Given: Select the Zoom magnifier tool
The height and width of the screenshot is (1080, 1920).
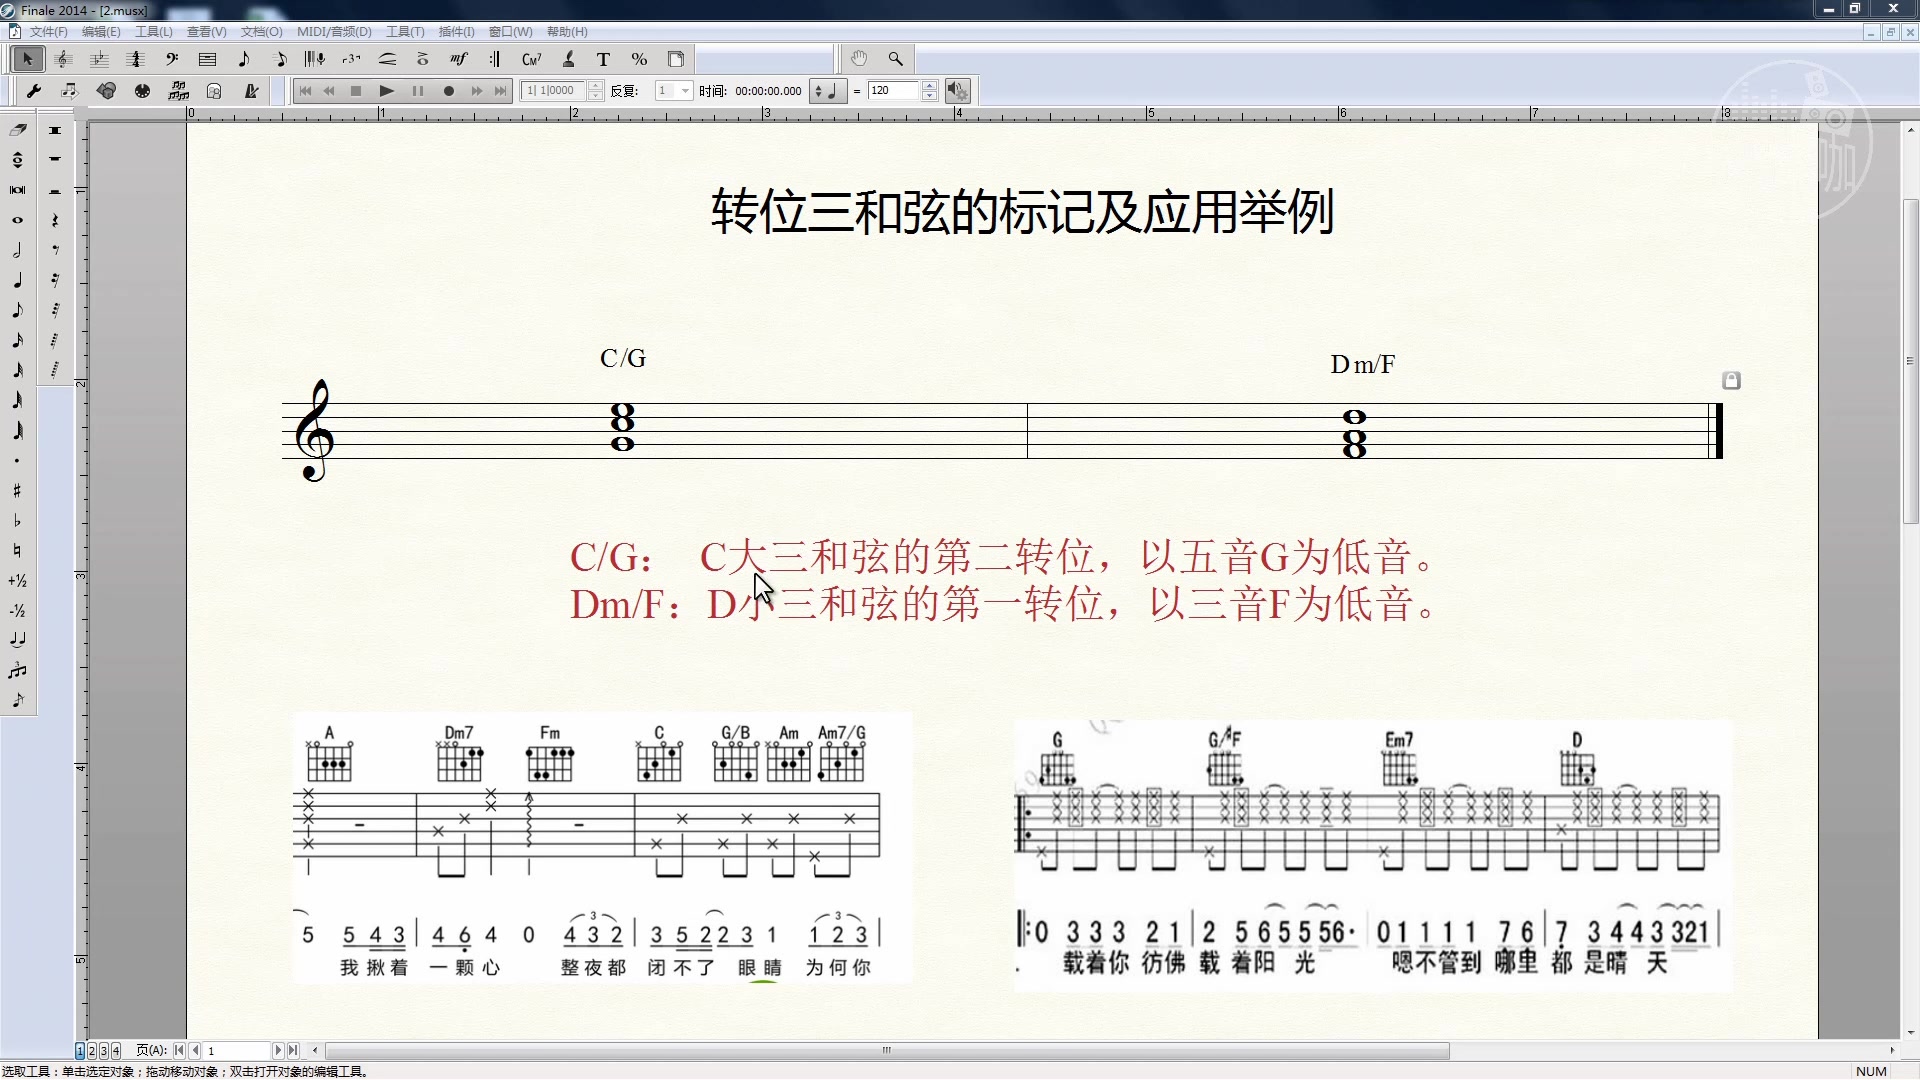Looking at the screenshot, I should (x=895, y=59).
